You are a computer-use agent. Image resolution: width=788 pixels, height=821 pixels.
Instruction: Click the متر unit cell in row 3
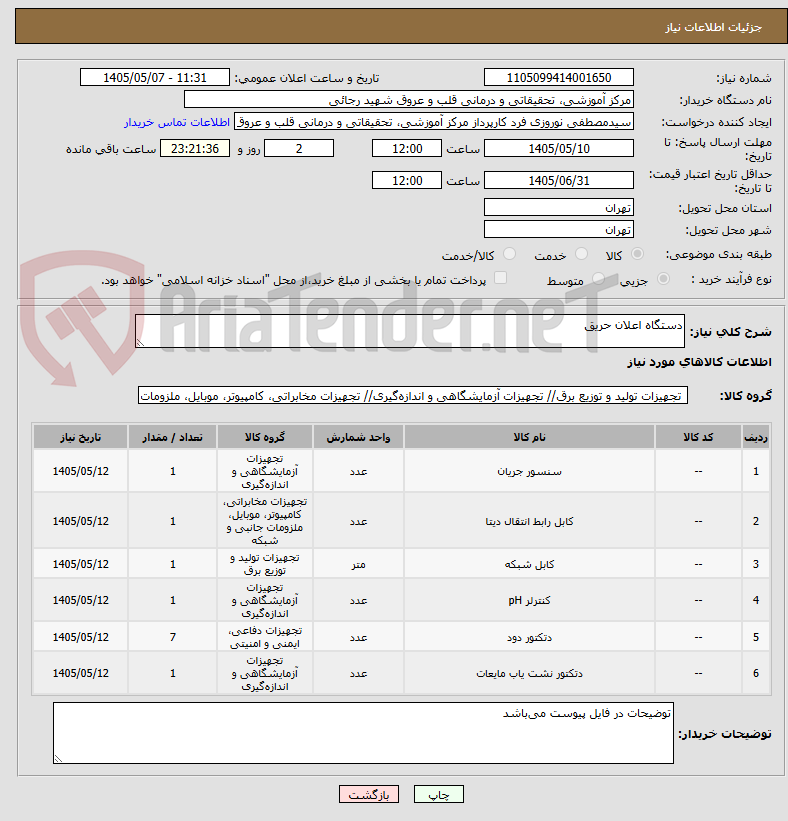click(x=358, y=564)
